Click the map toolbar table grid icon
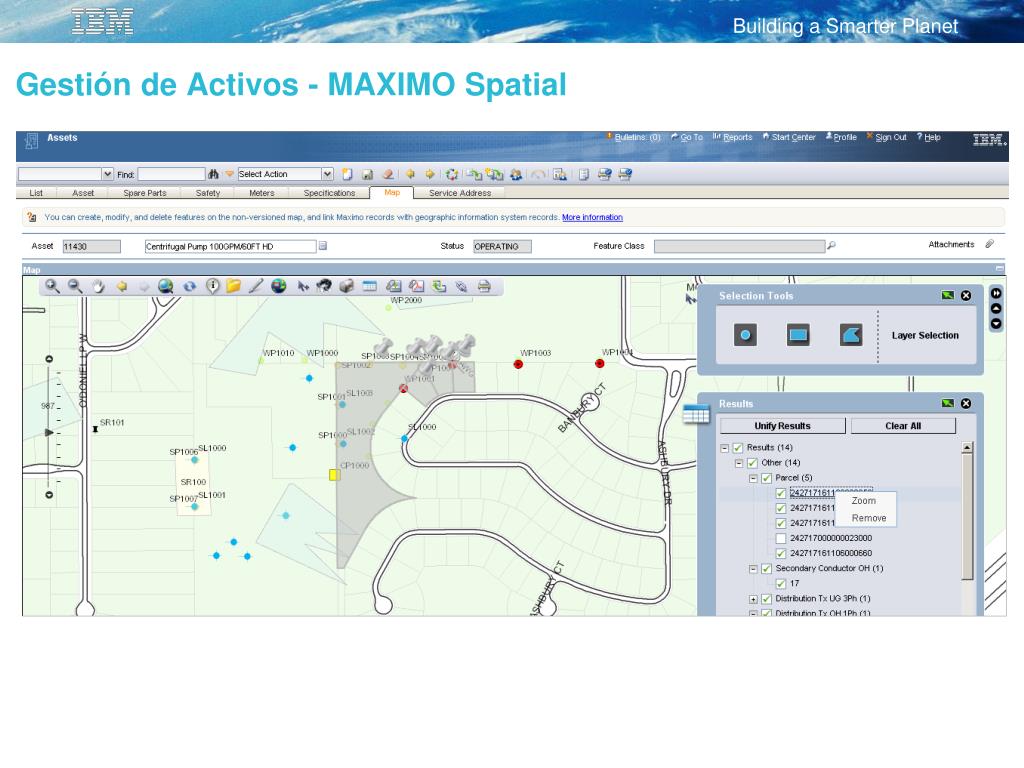The height and width of the screenshot is (768, 1024). pos(370,286)
